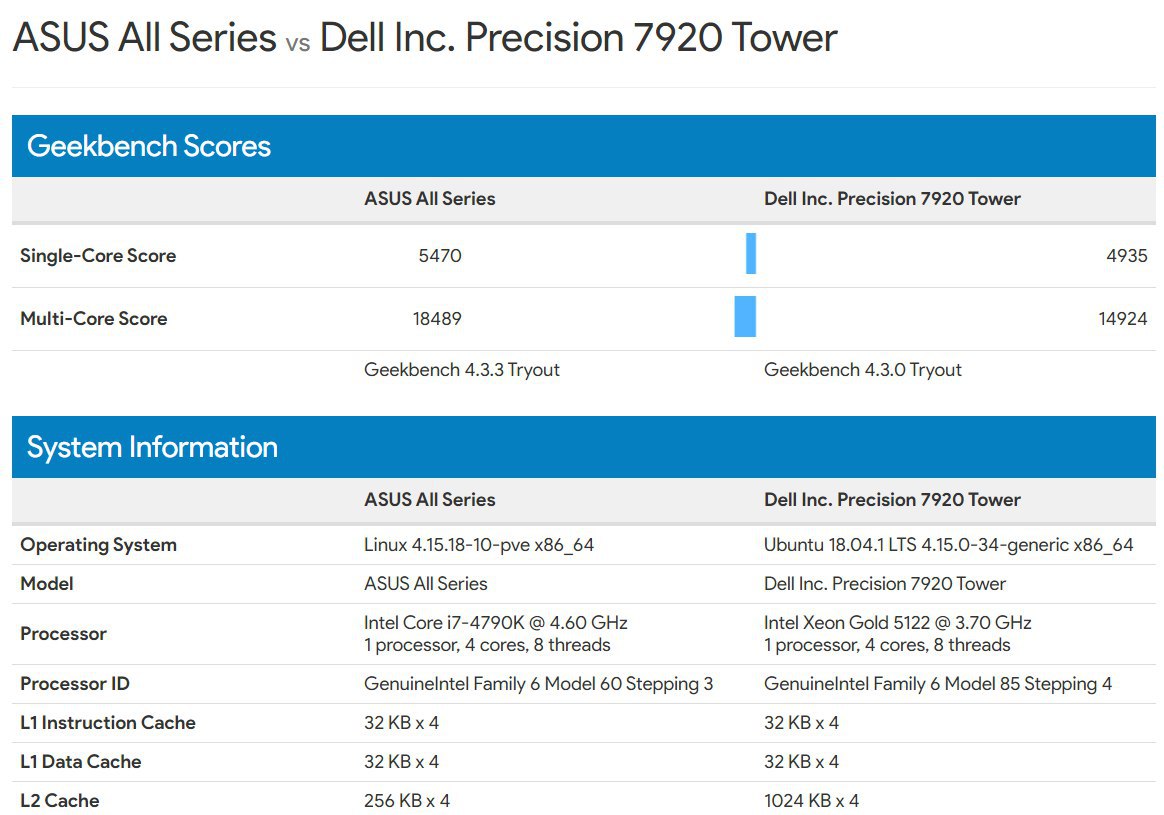Select the Geekbench Scores section header
The height and width of the screenshot is (815, 1164).
point(583,145)
